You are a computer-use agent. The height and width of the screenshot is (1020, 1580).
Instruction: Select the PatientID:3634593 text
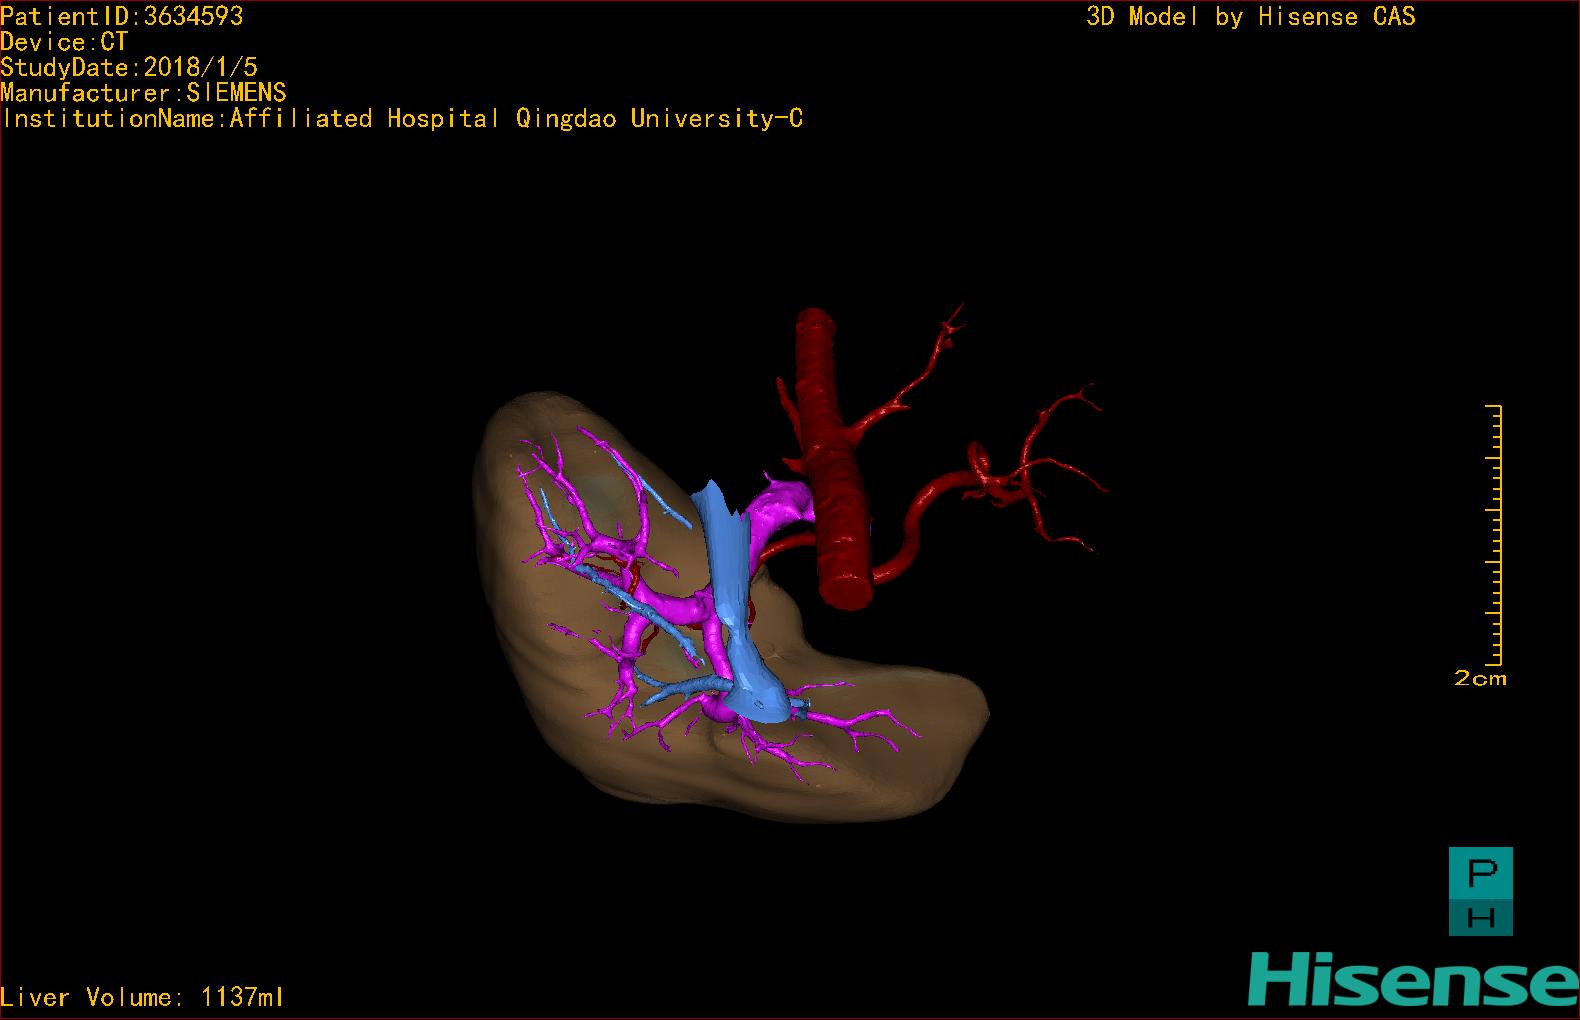[122, 16]
